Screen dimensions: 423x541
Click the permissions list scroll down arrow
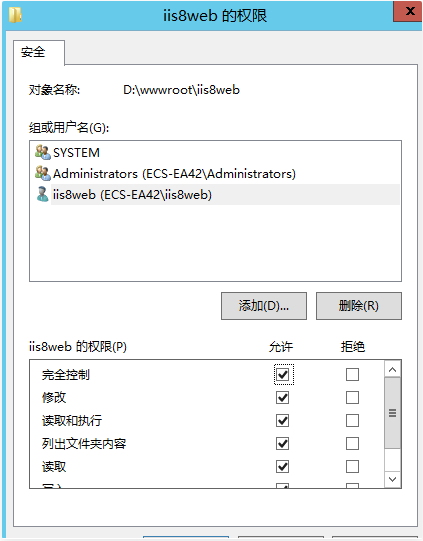click(392, 479)
